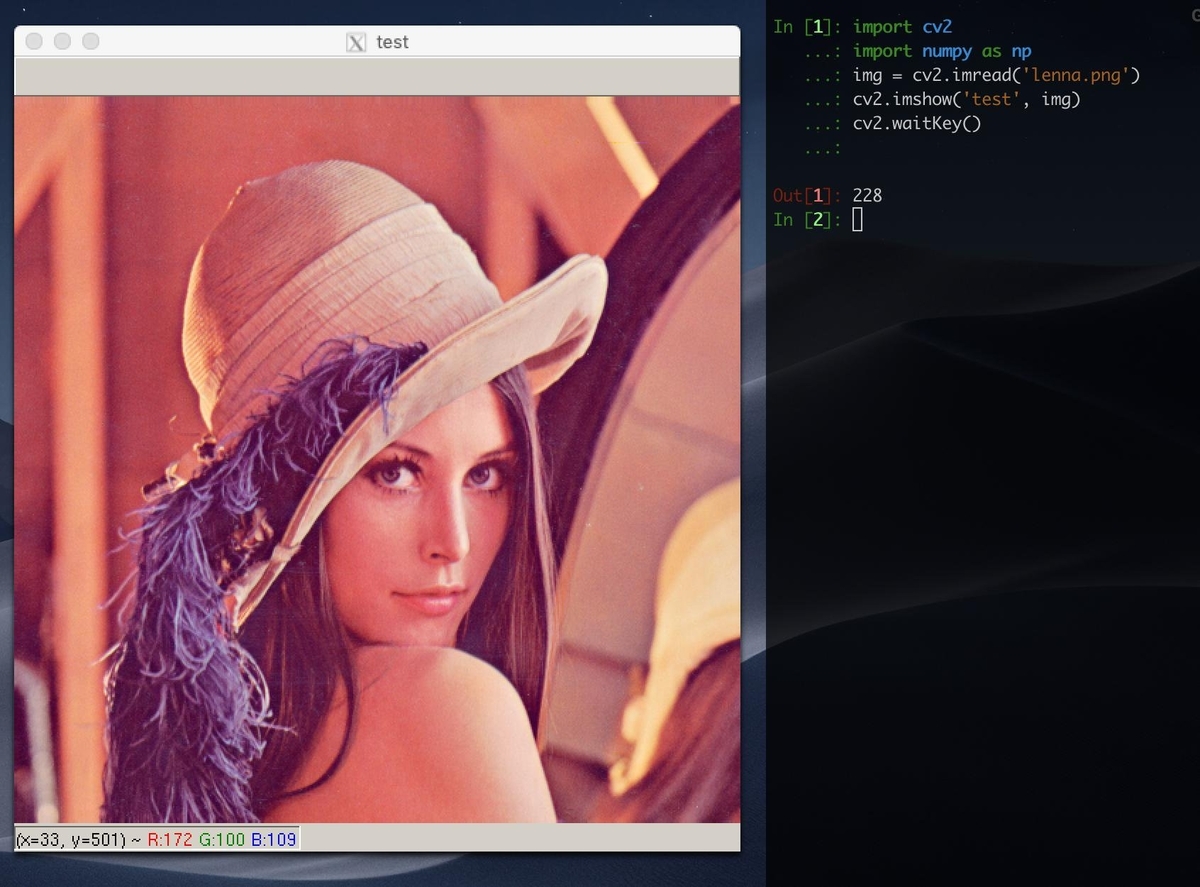Click the cv2.imread('lenna.png') line
The image size is (1200, 887).
996,75
